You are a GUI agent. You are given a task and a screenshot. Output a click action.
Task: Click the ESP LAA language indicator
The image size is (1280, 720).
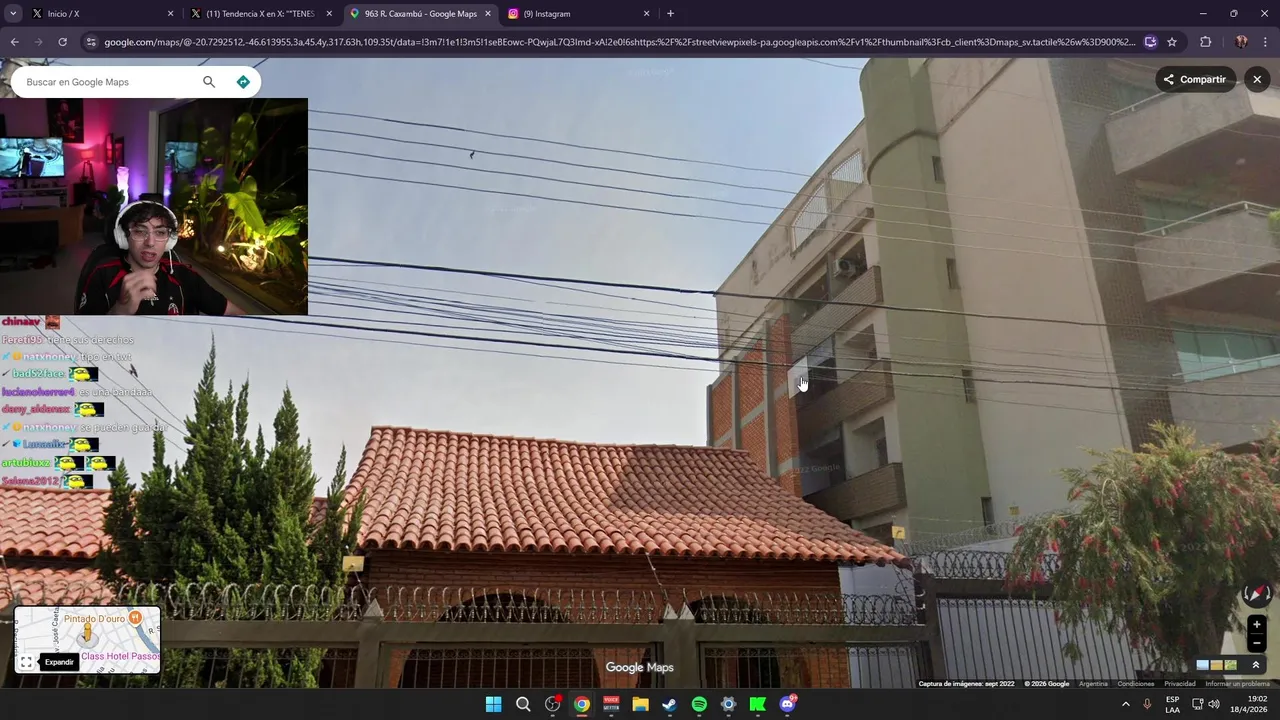pos(1173,704)
